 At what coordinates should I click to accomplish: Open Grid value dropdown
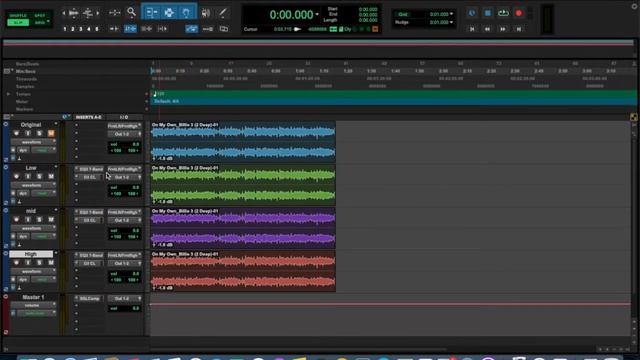(451, 14)
